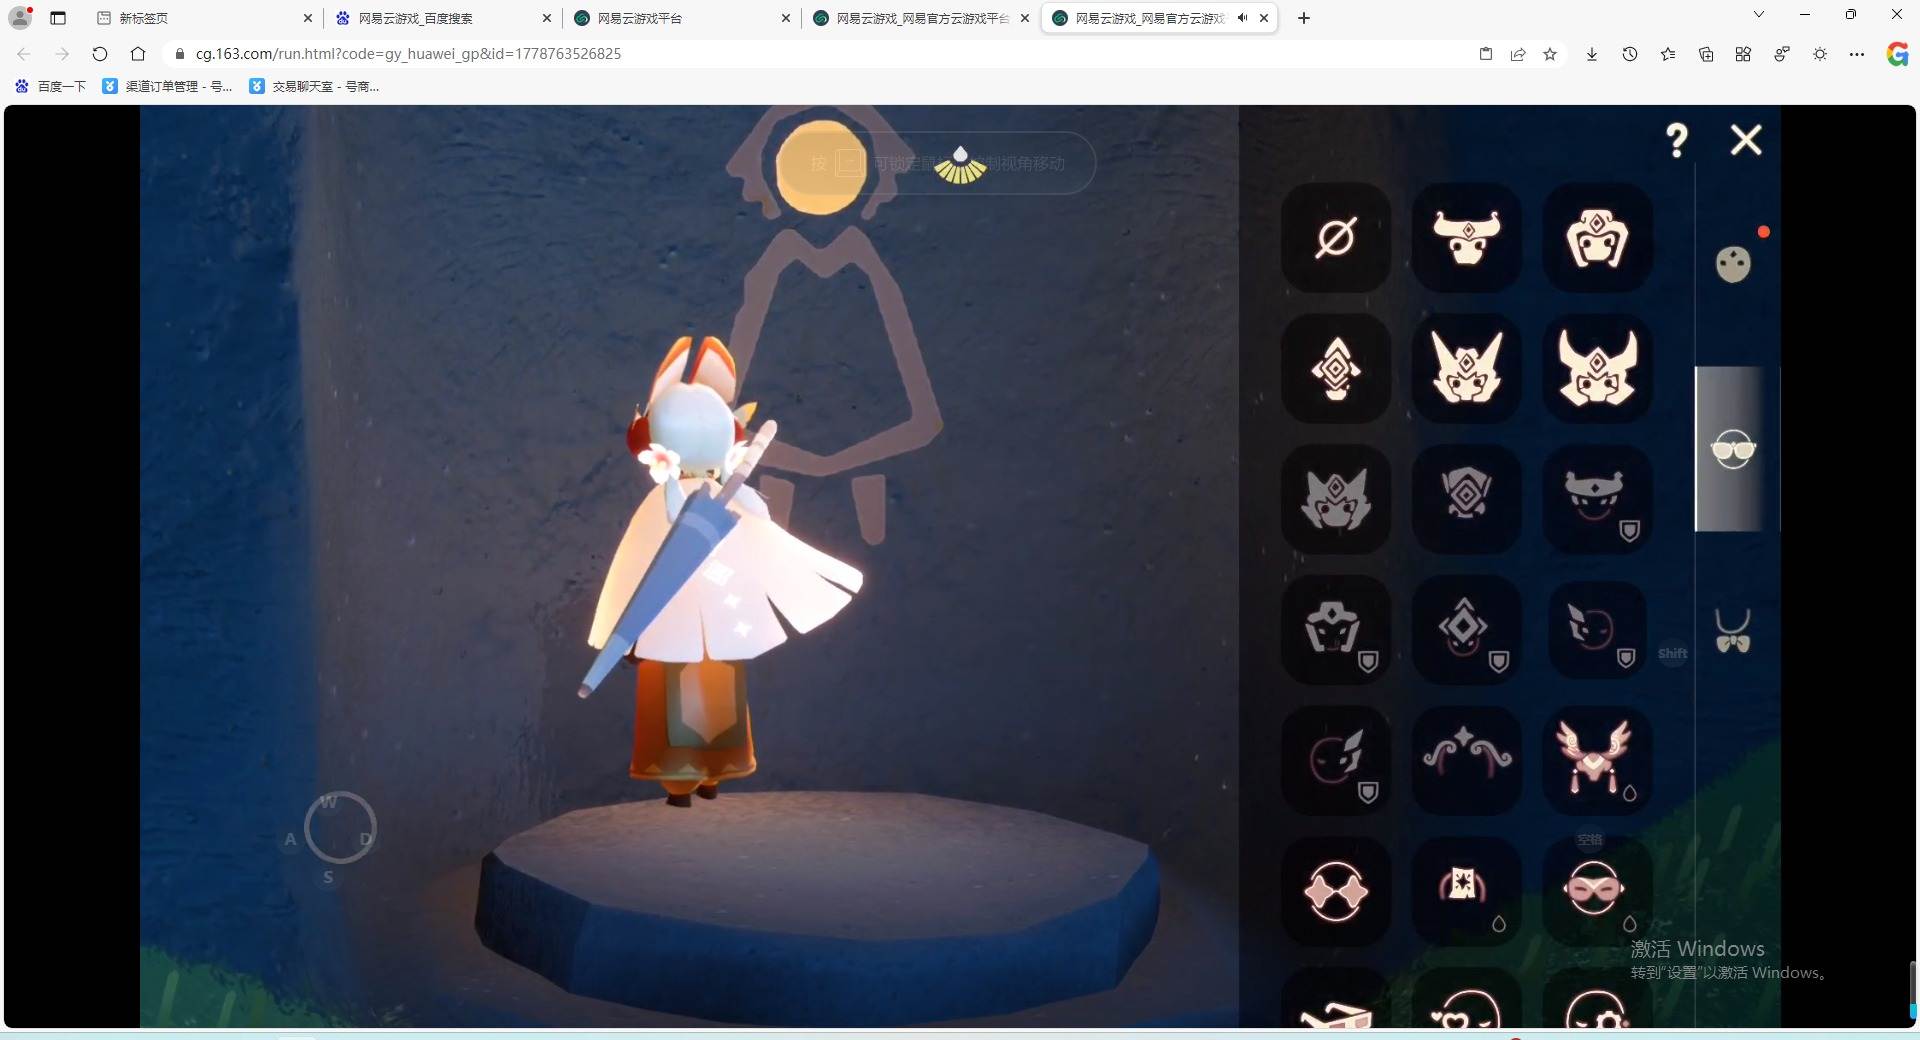Close the 网易云游戏_百度搜索 tab
1920x1040 pixels.
[547, 18]
